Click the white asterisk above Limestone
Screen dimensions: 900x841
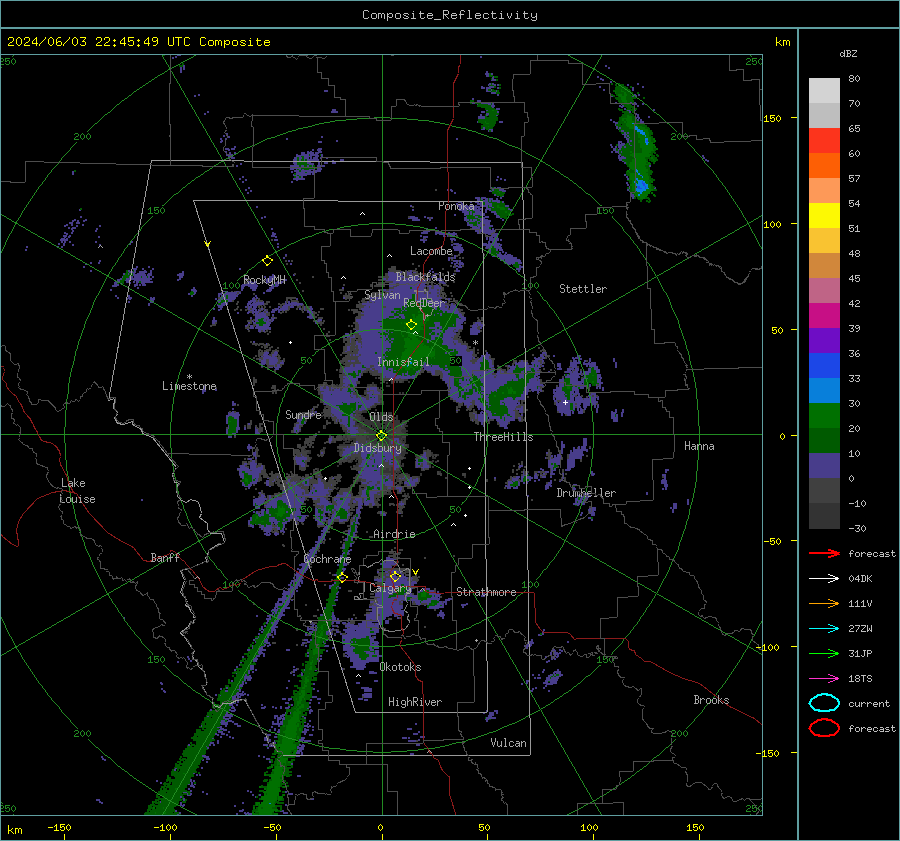point(189,377)
